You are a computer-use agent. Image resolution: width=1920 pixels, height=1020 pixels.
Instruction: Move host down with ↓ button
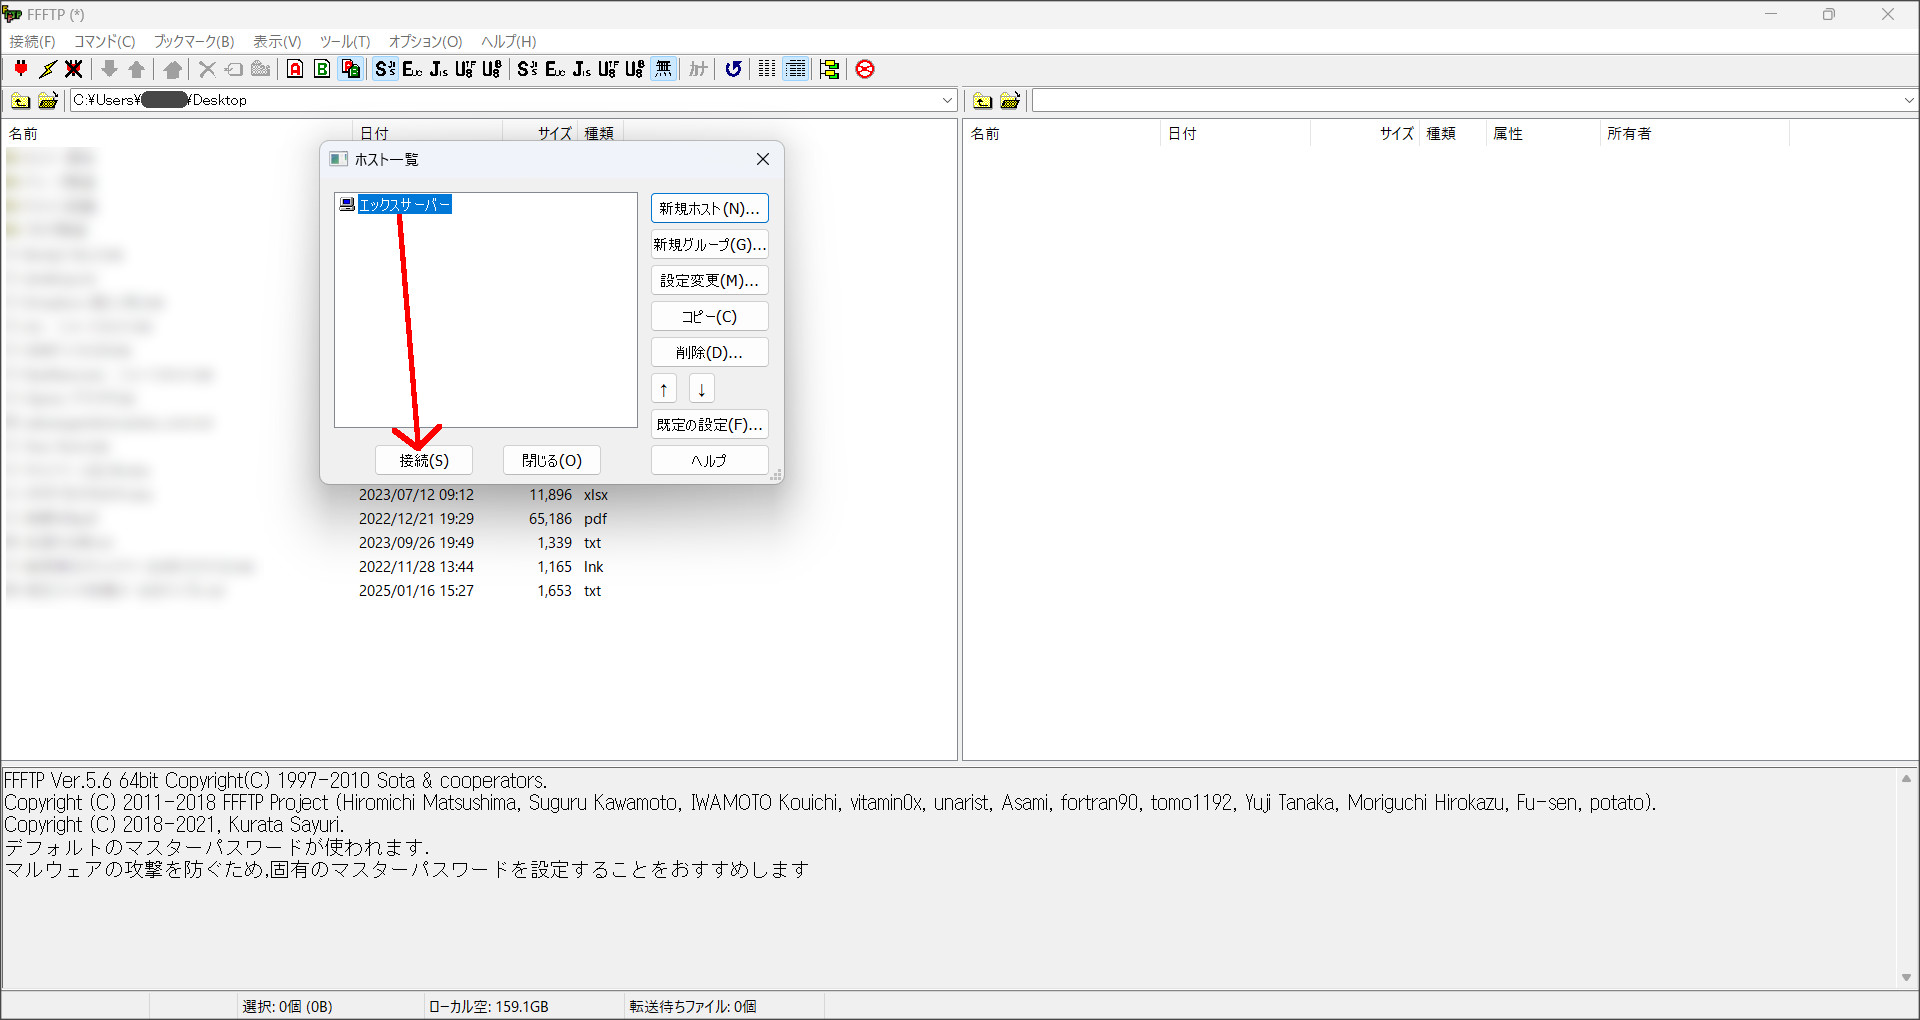[x=702, y=389]
